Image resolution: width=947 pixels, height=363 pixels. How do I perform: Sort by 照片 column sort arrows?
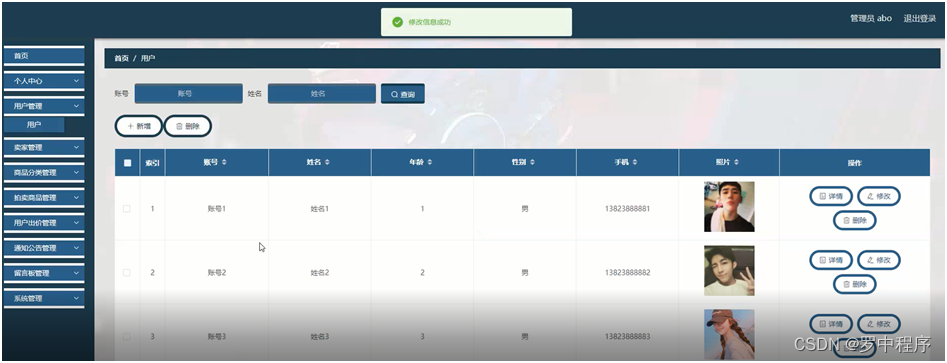point(737,162)
